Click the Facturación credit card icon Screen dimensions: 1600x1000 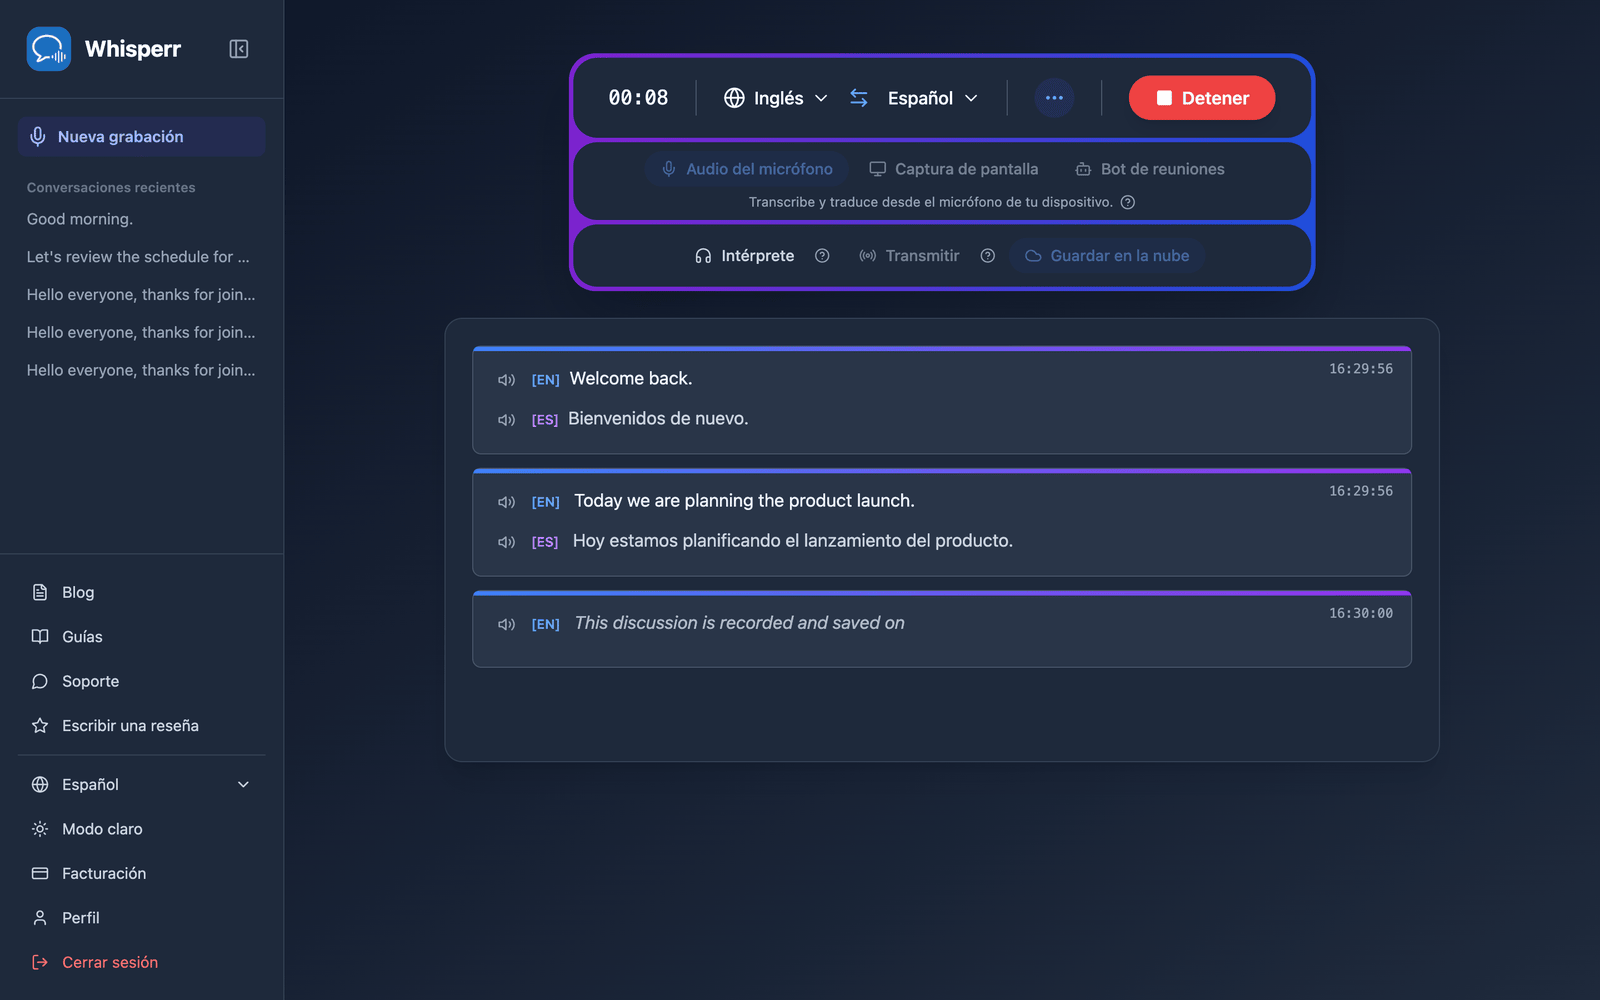[40, 874]
